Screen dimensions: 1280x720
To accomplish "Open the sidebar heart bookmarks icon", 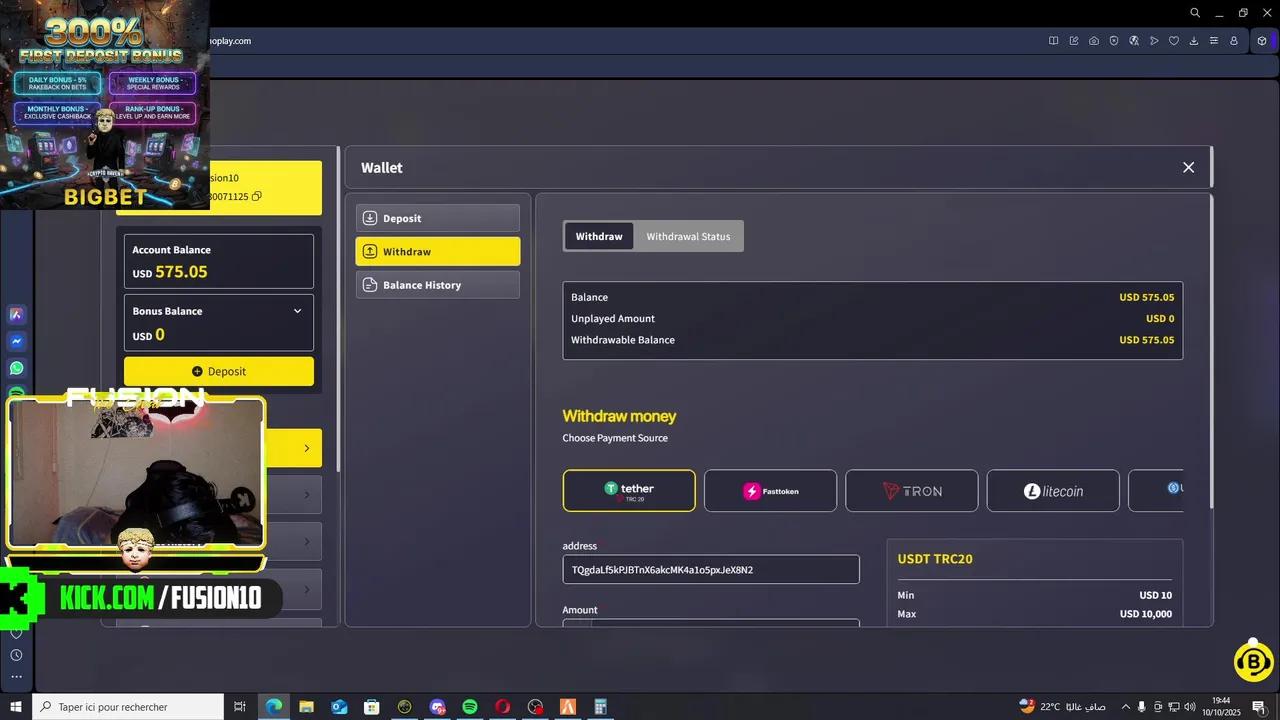I will (16, 634).
